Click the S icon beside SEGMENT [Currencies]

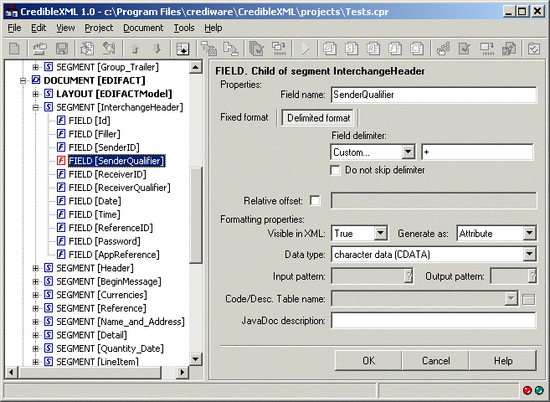click(x=48, y=295)
